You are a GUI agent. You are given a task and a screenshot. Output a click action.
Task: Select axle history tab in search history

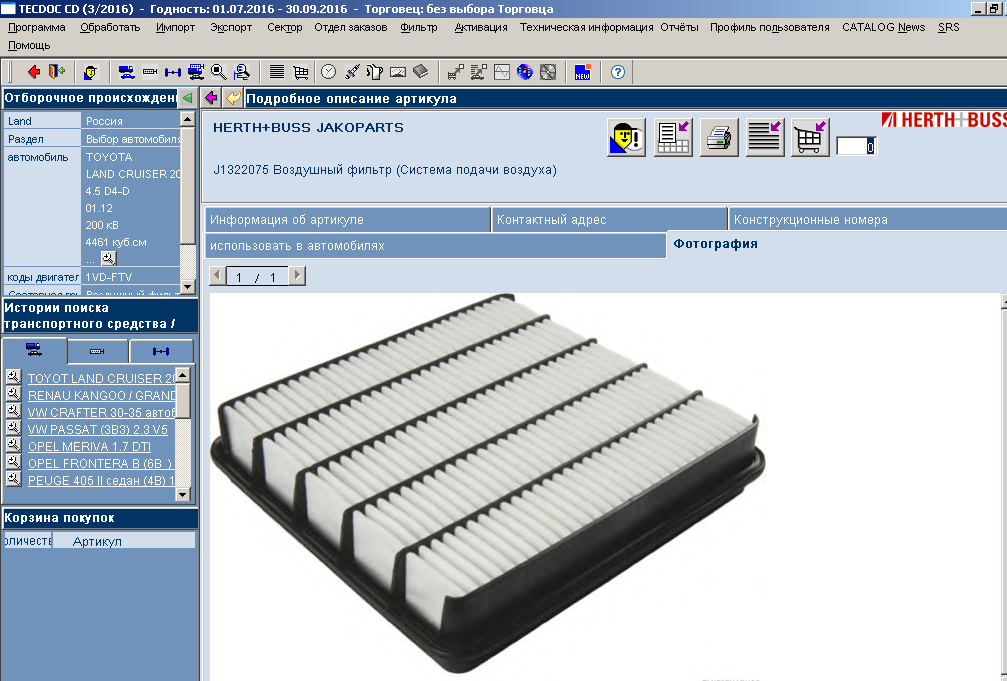click(x=161, y=351)
